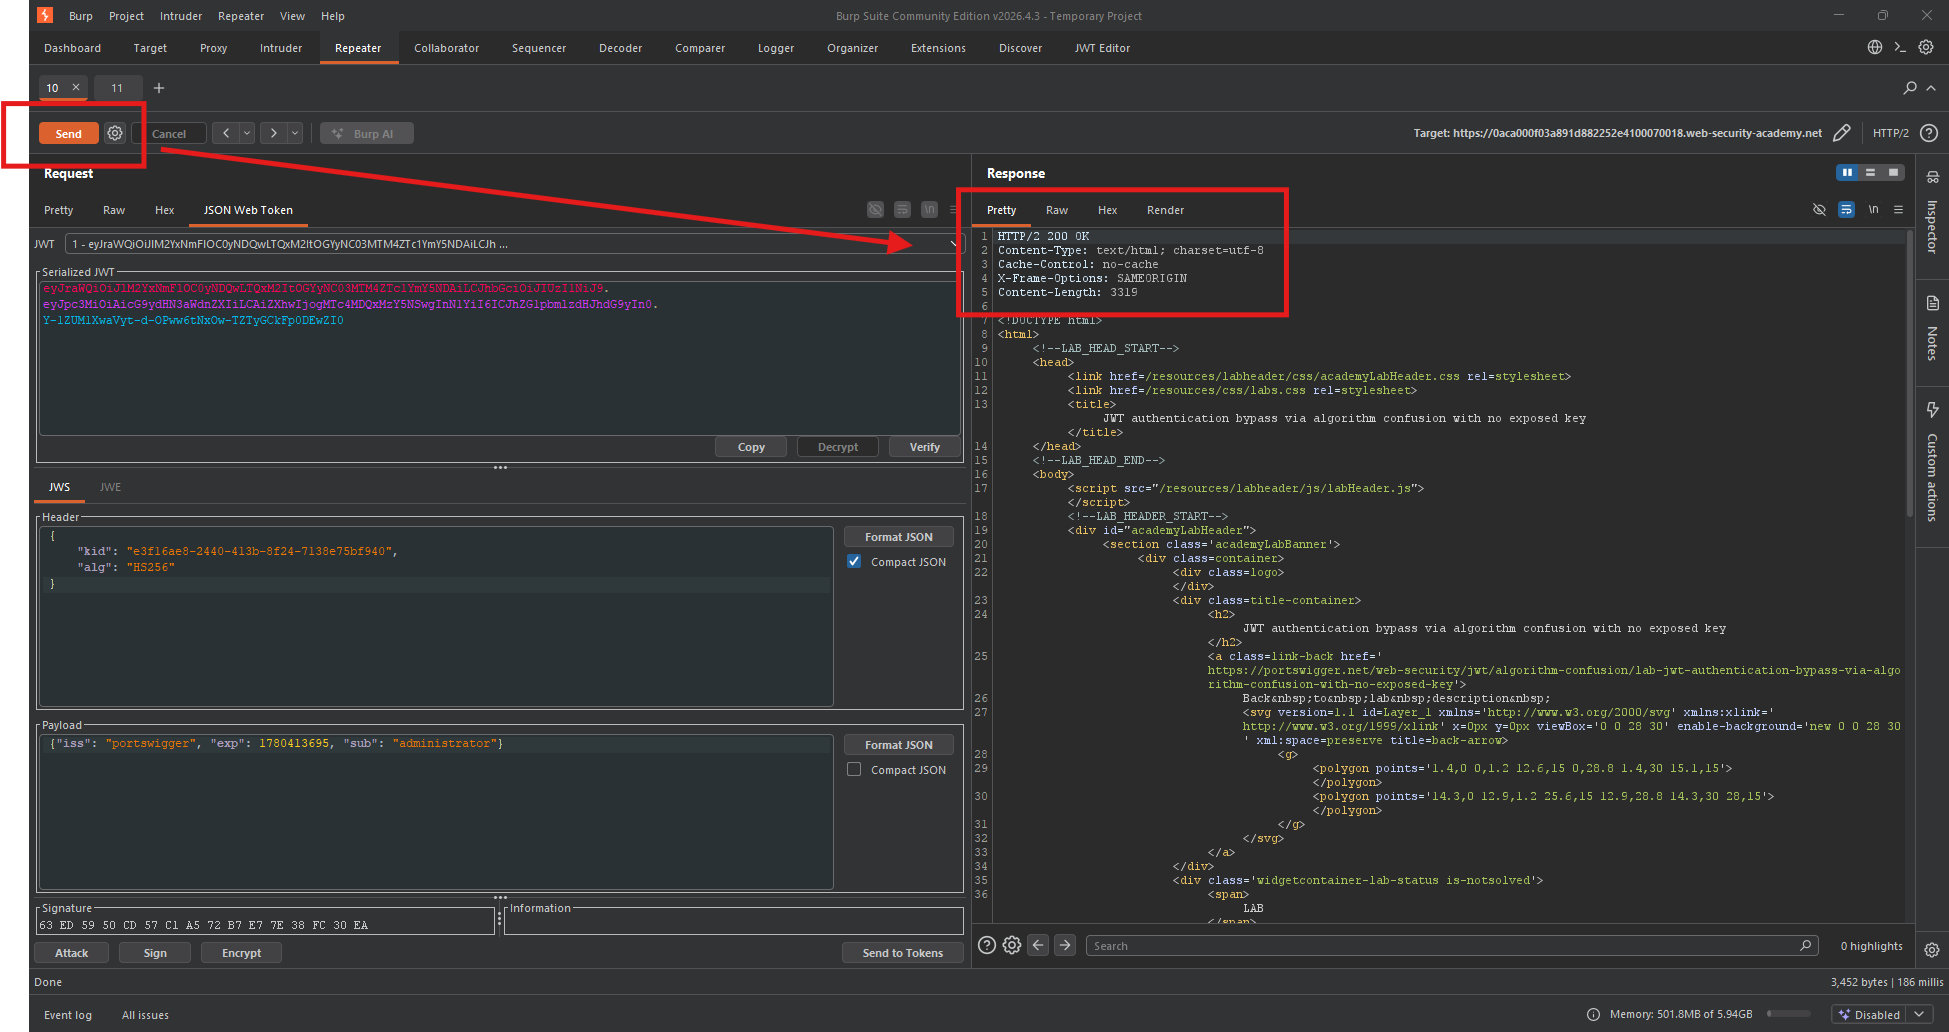Jump to next search match in response
1949x1032 pixels.
(x=1065, y=945)
